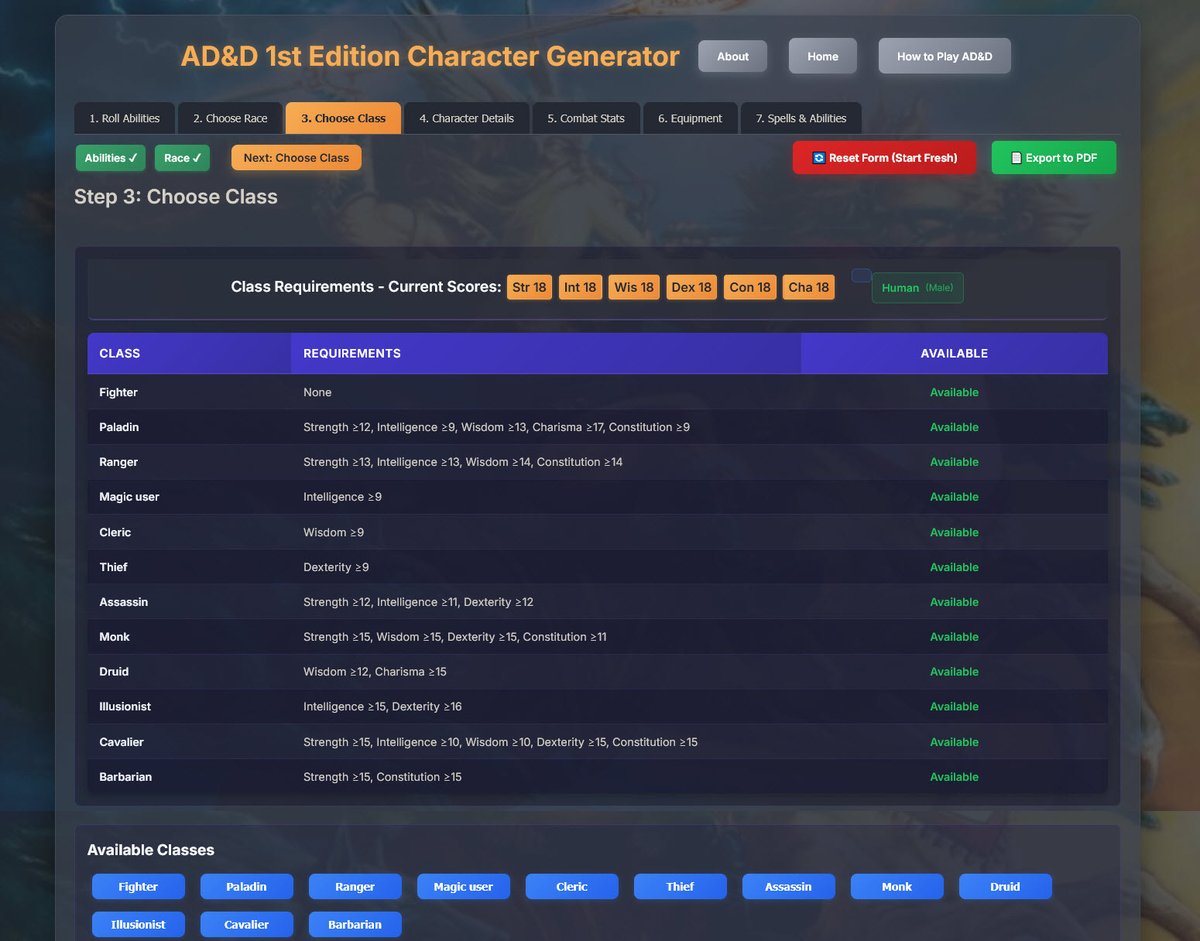This screenshot has width=1200, height=941.
Task: Choose the Monk class button
Action: tap(897, 887)
